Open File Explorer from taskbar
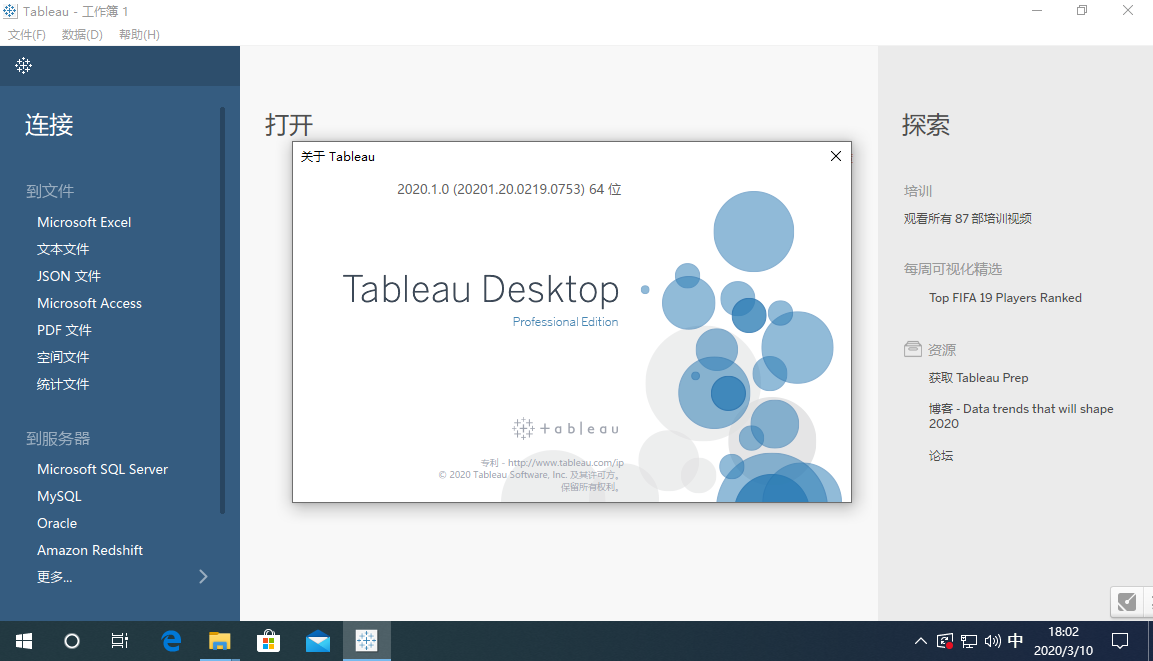The width and height of the screenshot is (1153, 661). pyautogui.click(x=219, y=641)
